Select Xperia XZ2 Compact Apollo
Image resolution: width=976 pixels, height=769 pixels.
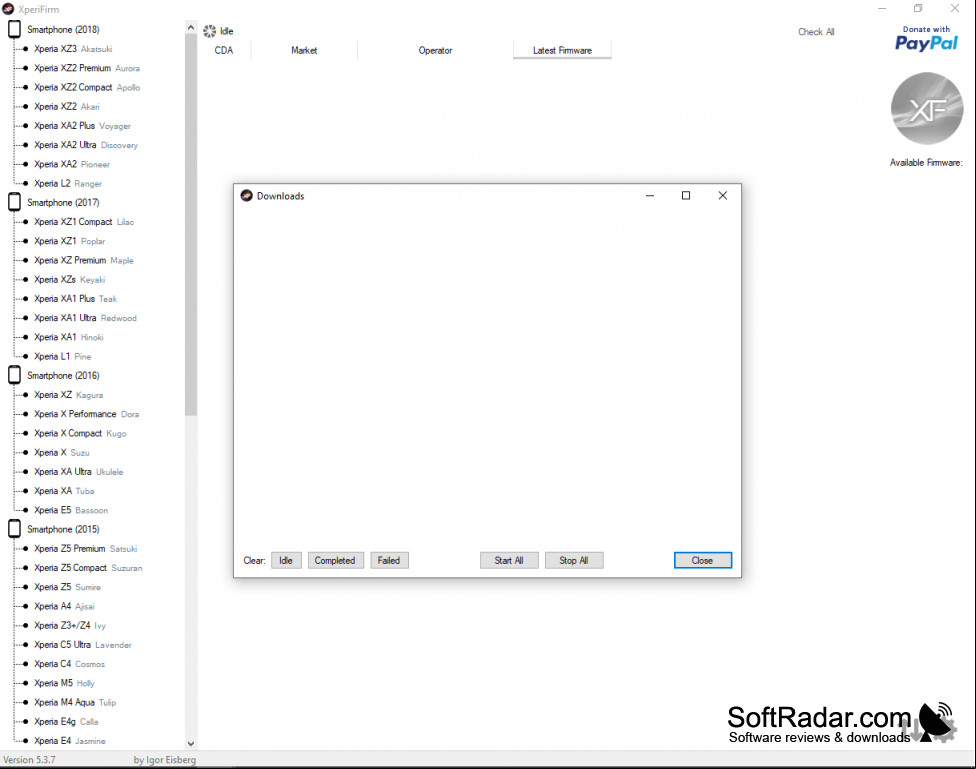(x=87, y=87)
